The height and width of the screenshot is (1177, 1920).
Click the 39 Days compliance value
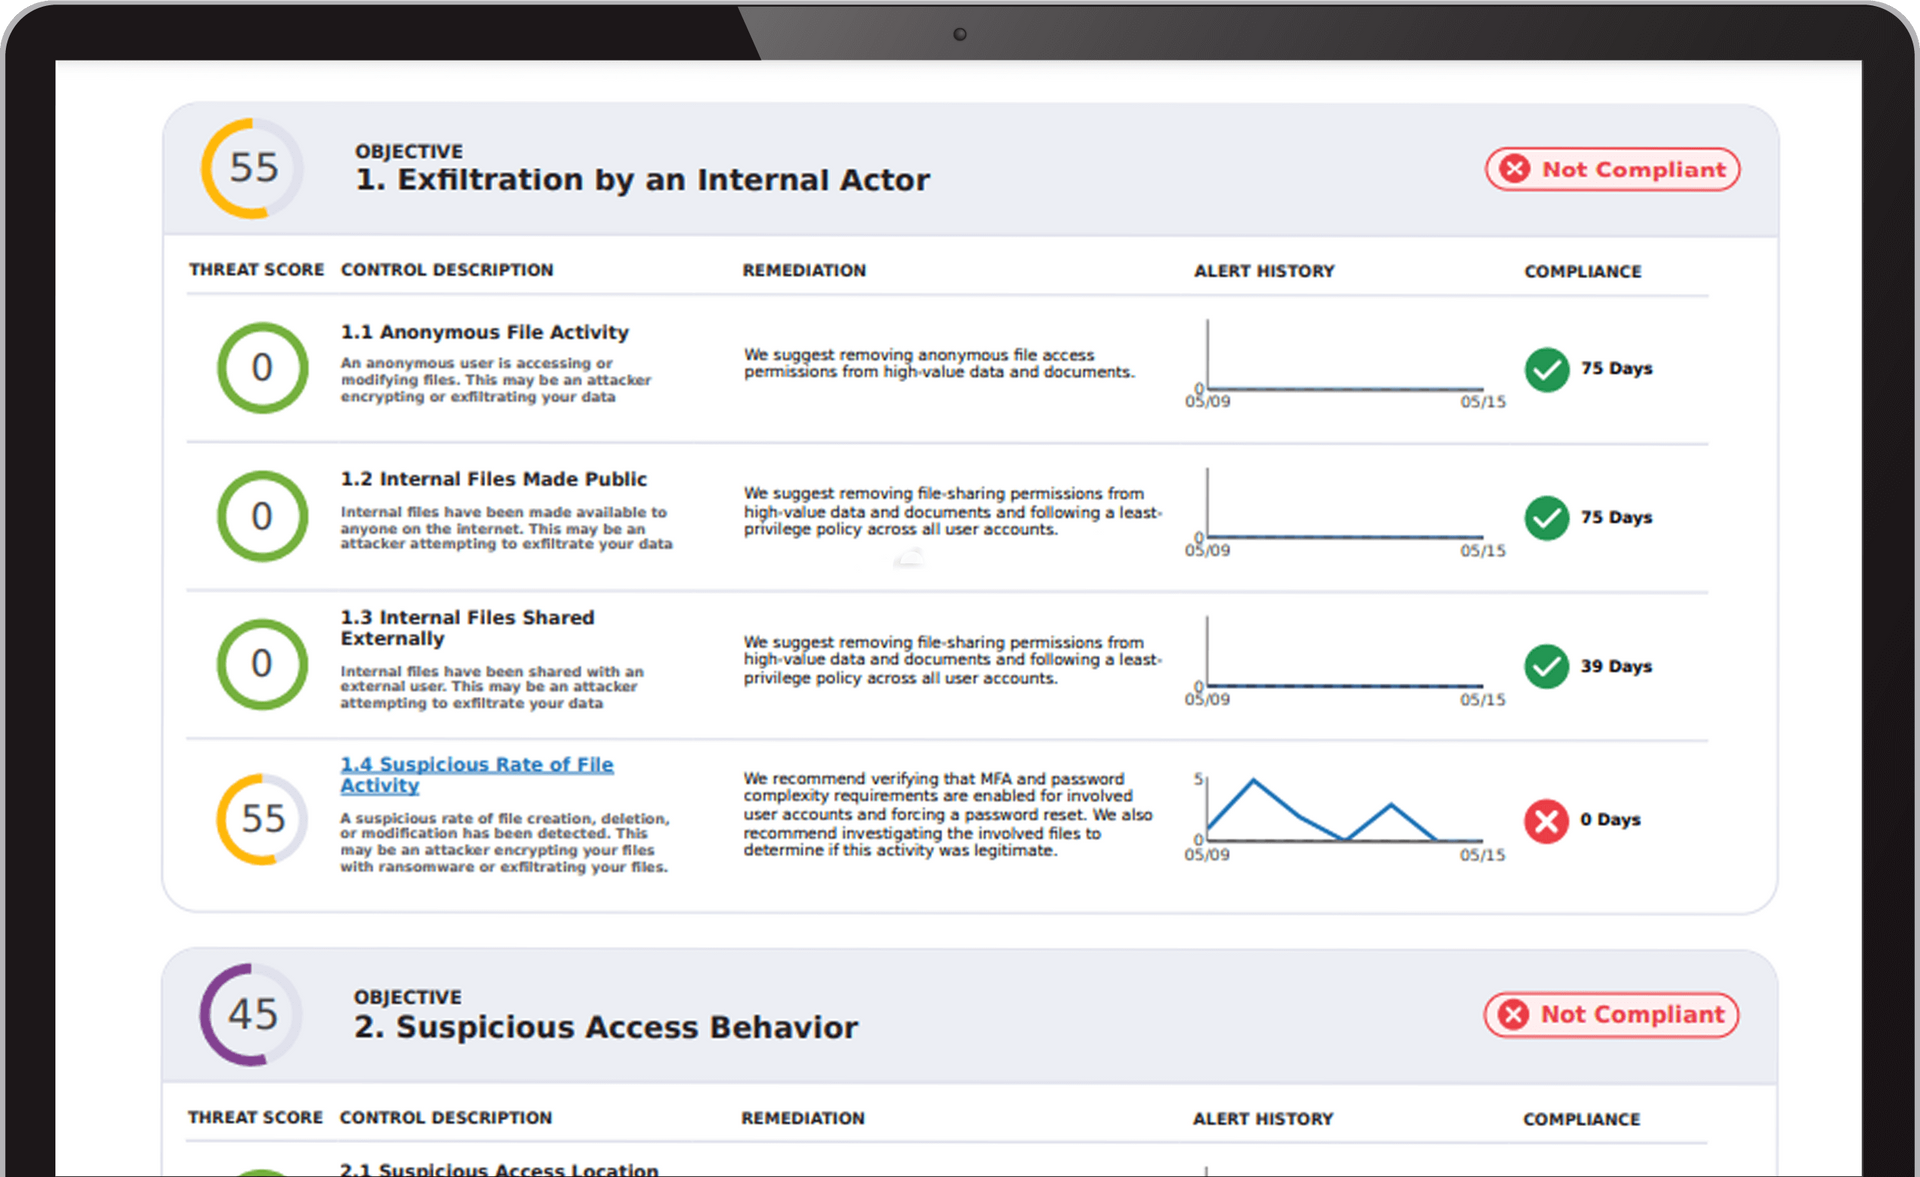pos(1616,667)
